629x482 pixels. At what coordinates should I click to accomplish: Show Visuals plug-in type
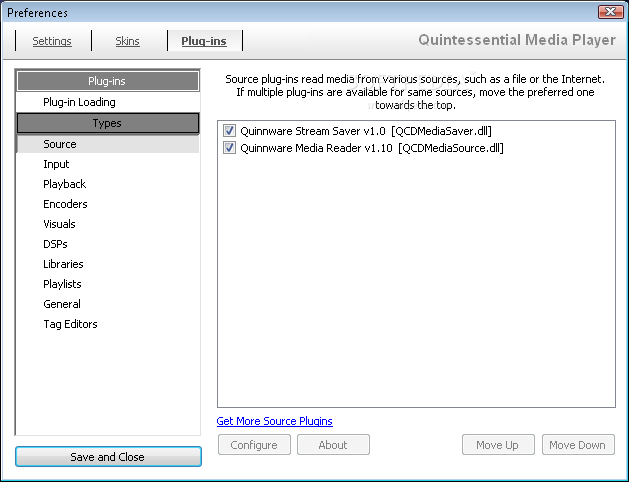(108, 224)
